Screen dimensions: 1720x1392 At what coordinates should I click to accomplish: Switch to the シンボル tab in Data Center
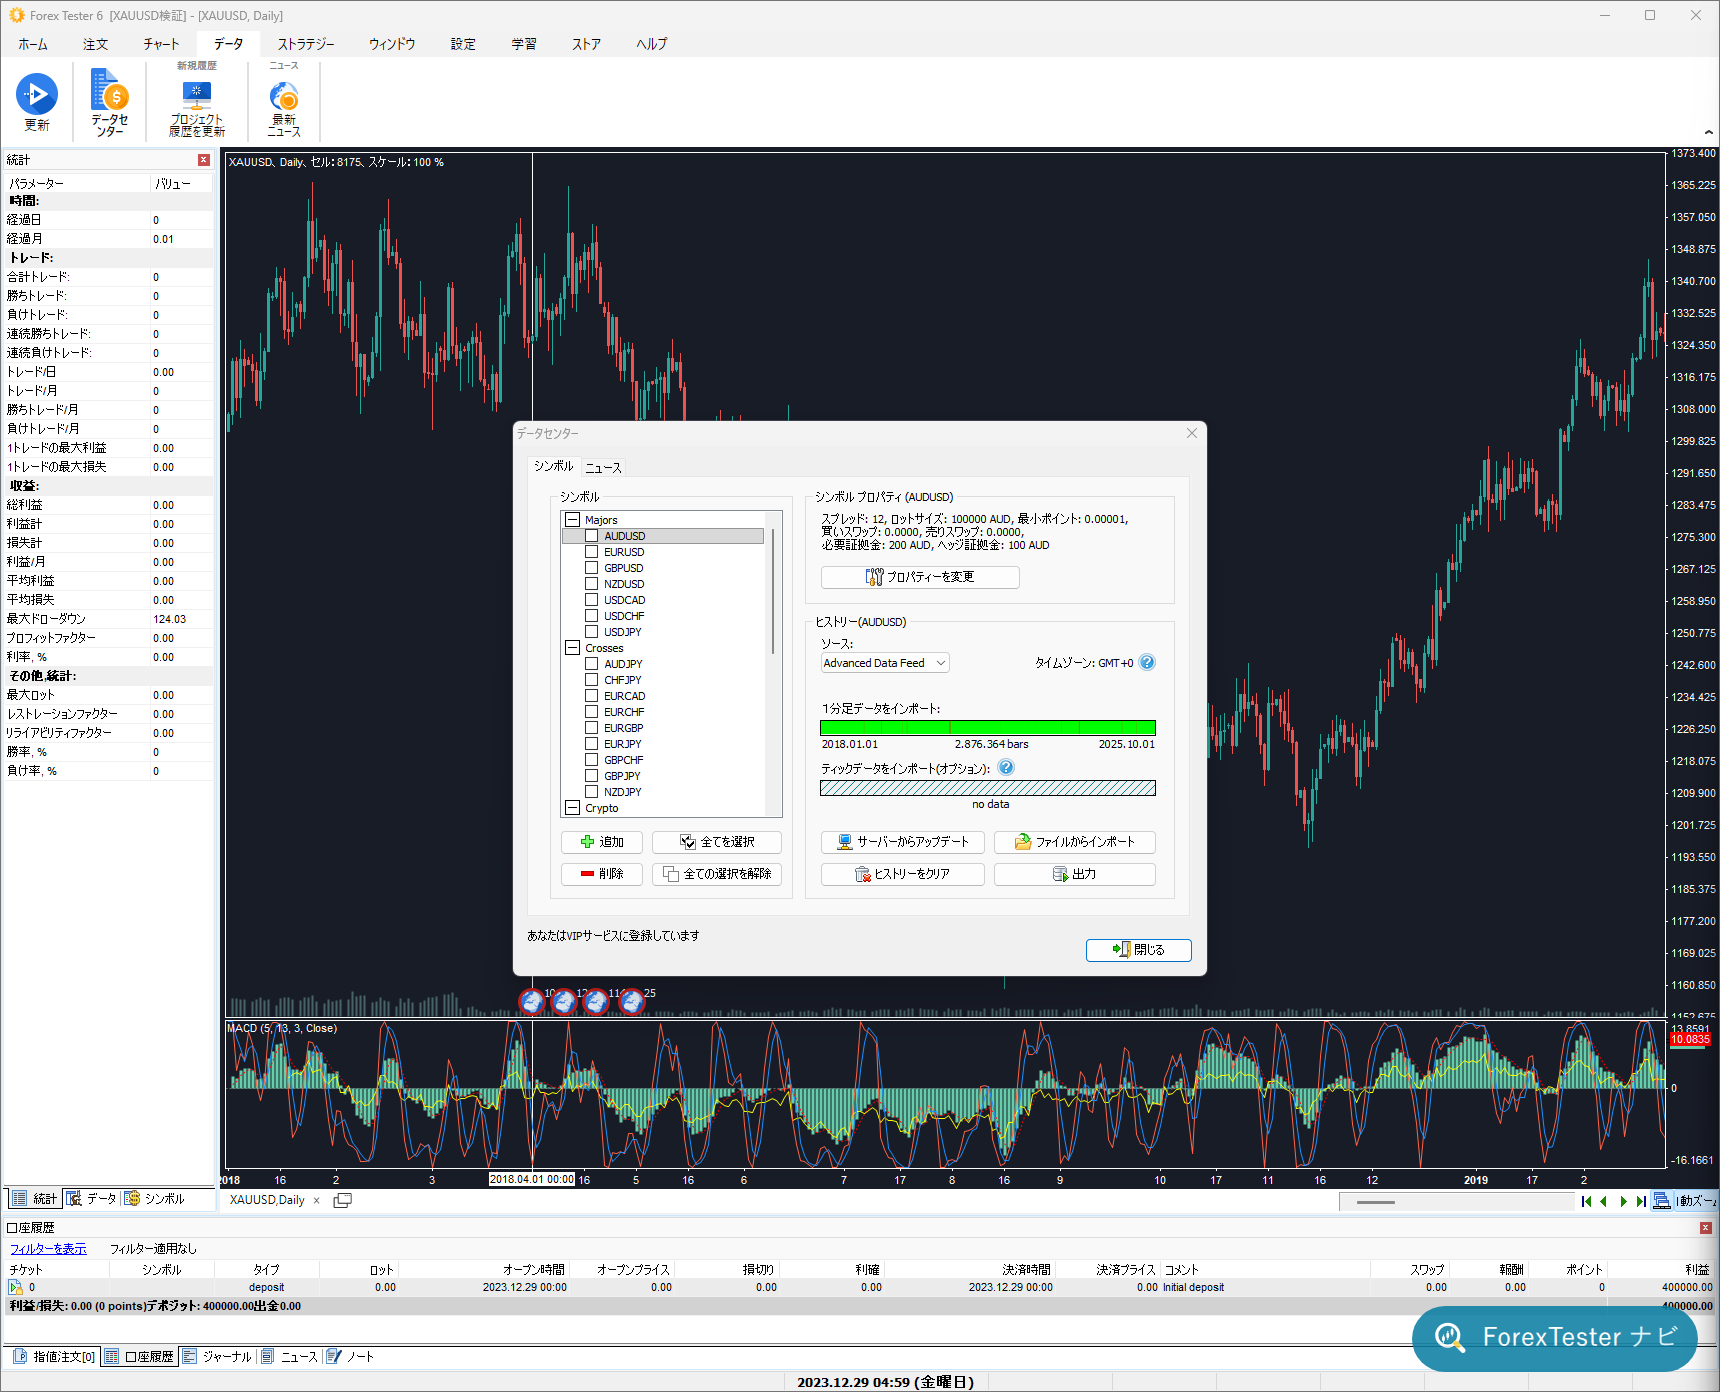(x=553, y=466)
